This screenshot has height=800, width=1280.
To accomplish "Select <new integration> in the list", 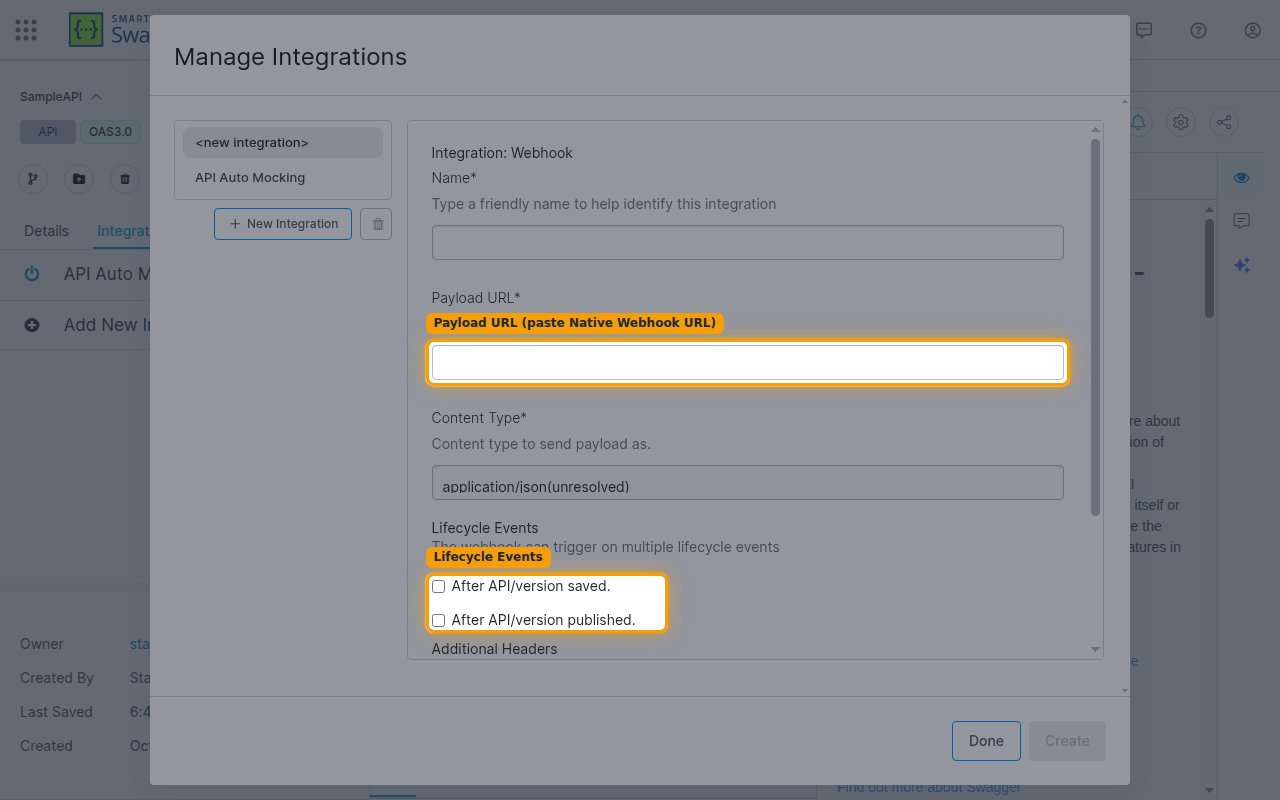I will (x=282, y=142).
